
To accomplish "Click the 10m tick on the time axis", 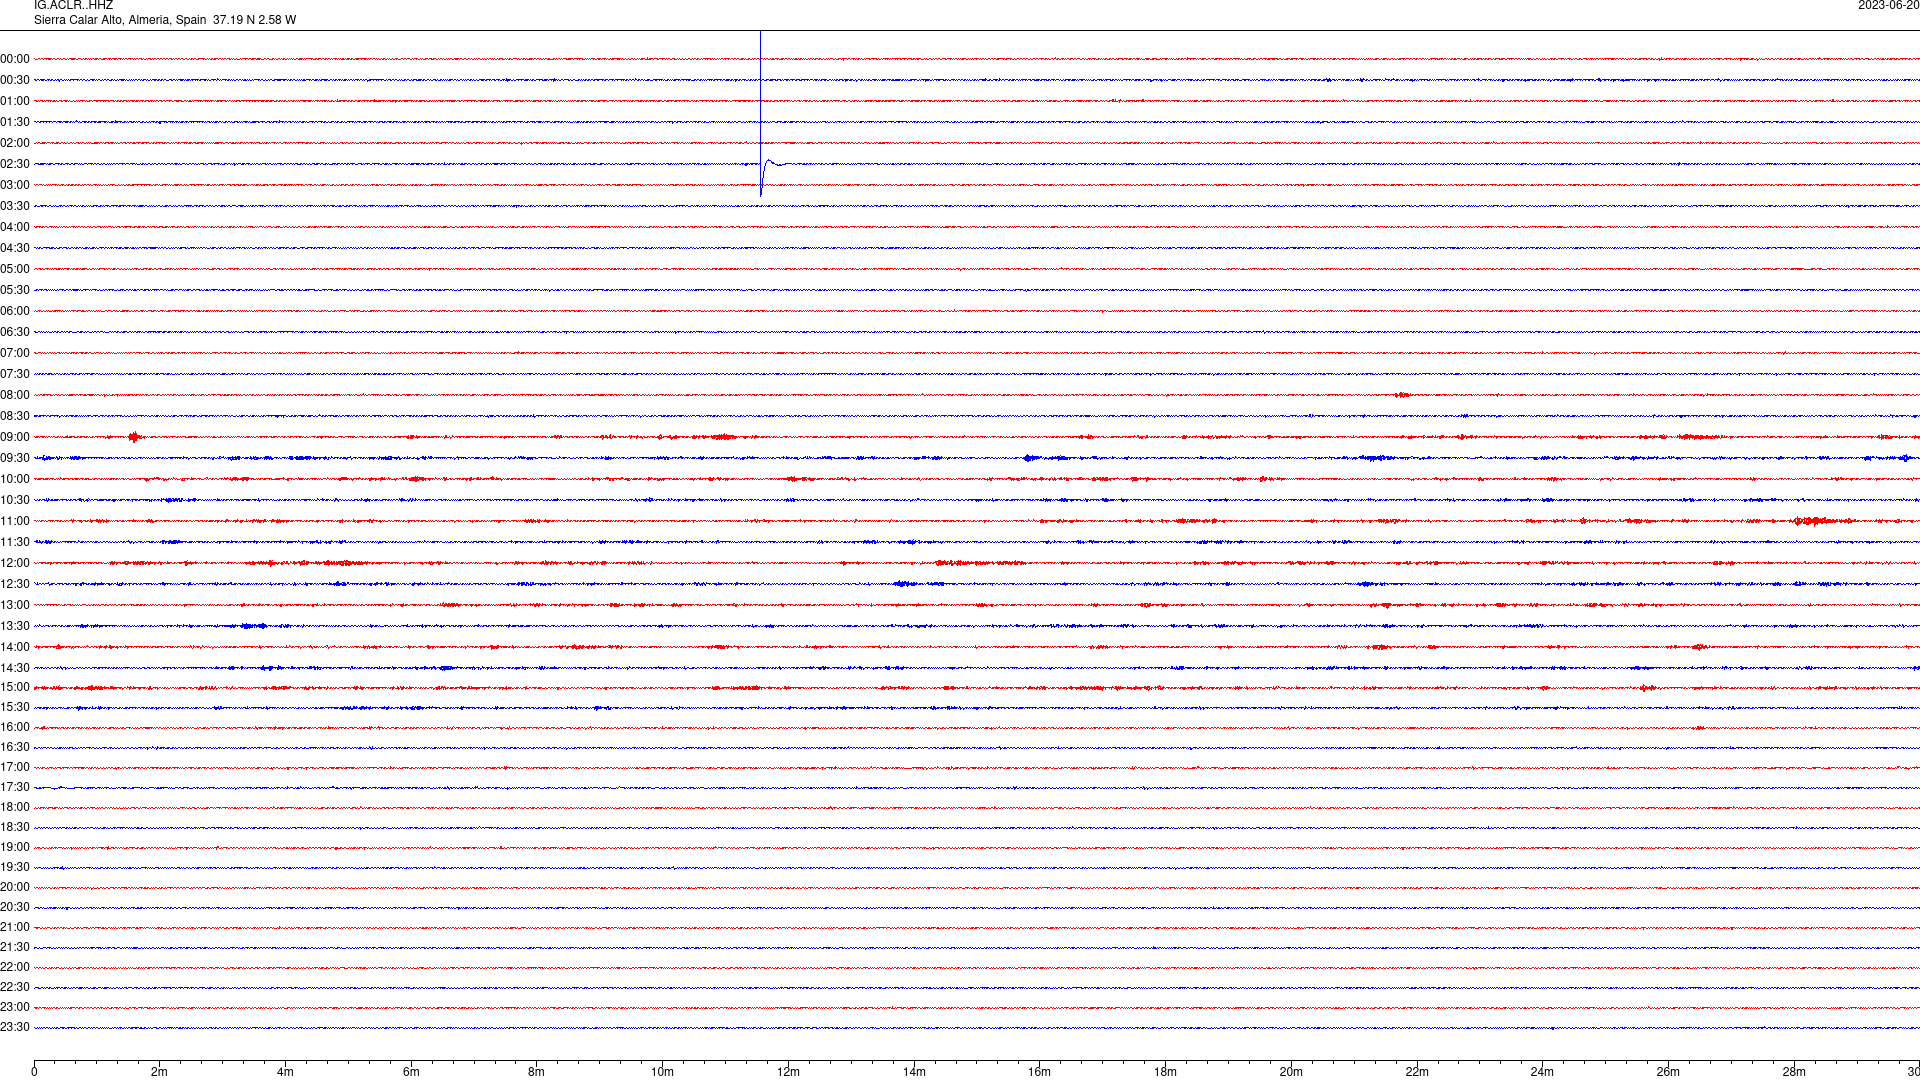I will [x=662, y=1072].
